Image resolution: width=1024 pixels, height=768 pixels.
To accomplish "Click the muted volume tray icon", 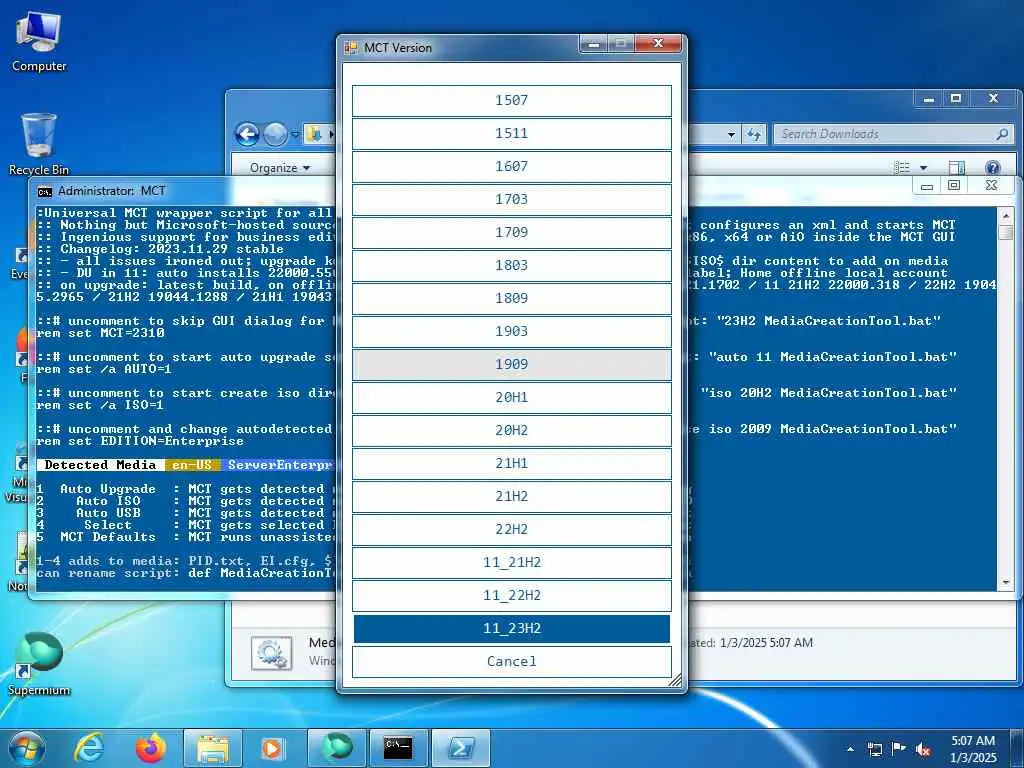I will coord(923,749).
